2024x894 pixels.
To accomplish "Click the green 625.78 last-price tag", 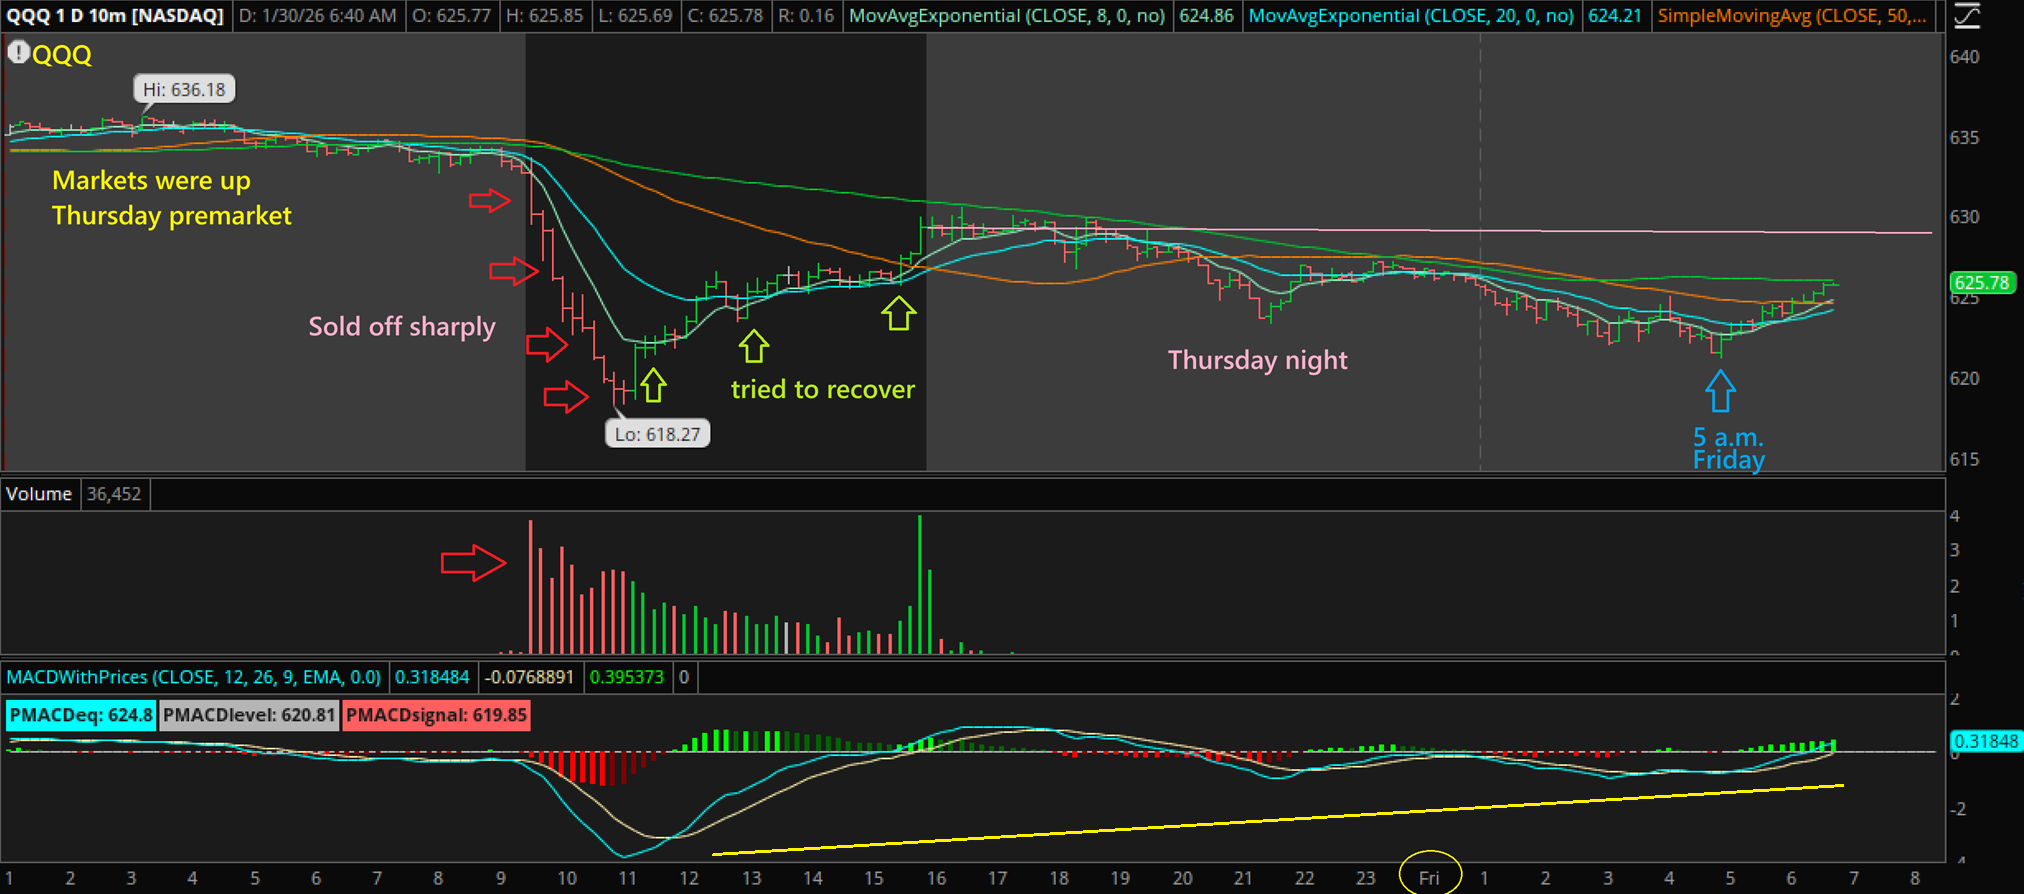I will (x=1981, y=283).
